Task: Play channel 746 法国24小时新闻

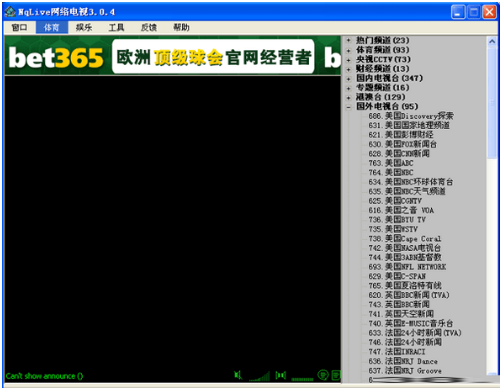Action: coord(405,342)
